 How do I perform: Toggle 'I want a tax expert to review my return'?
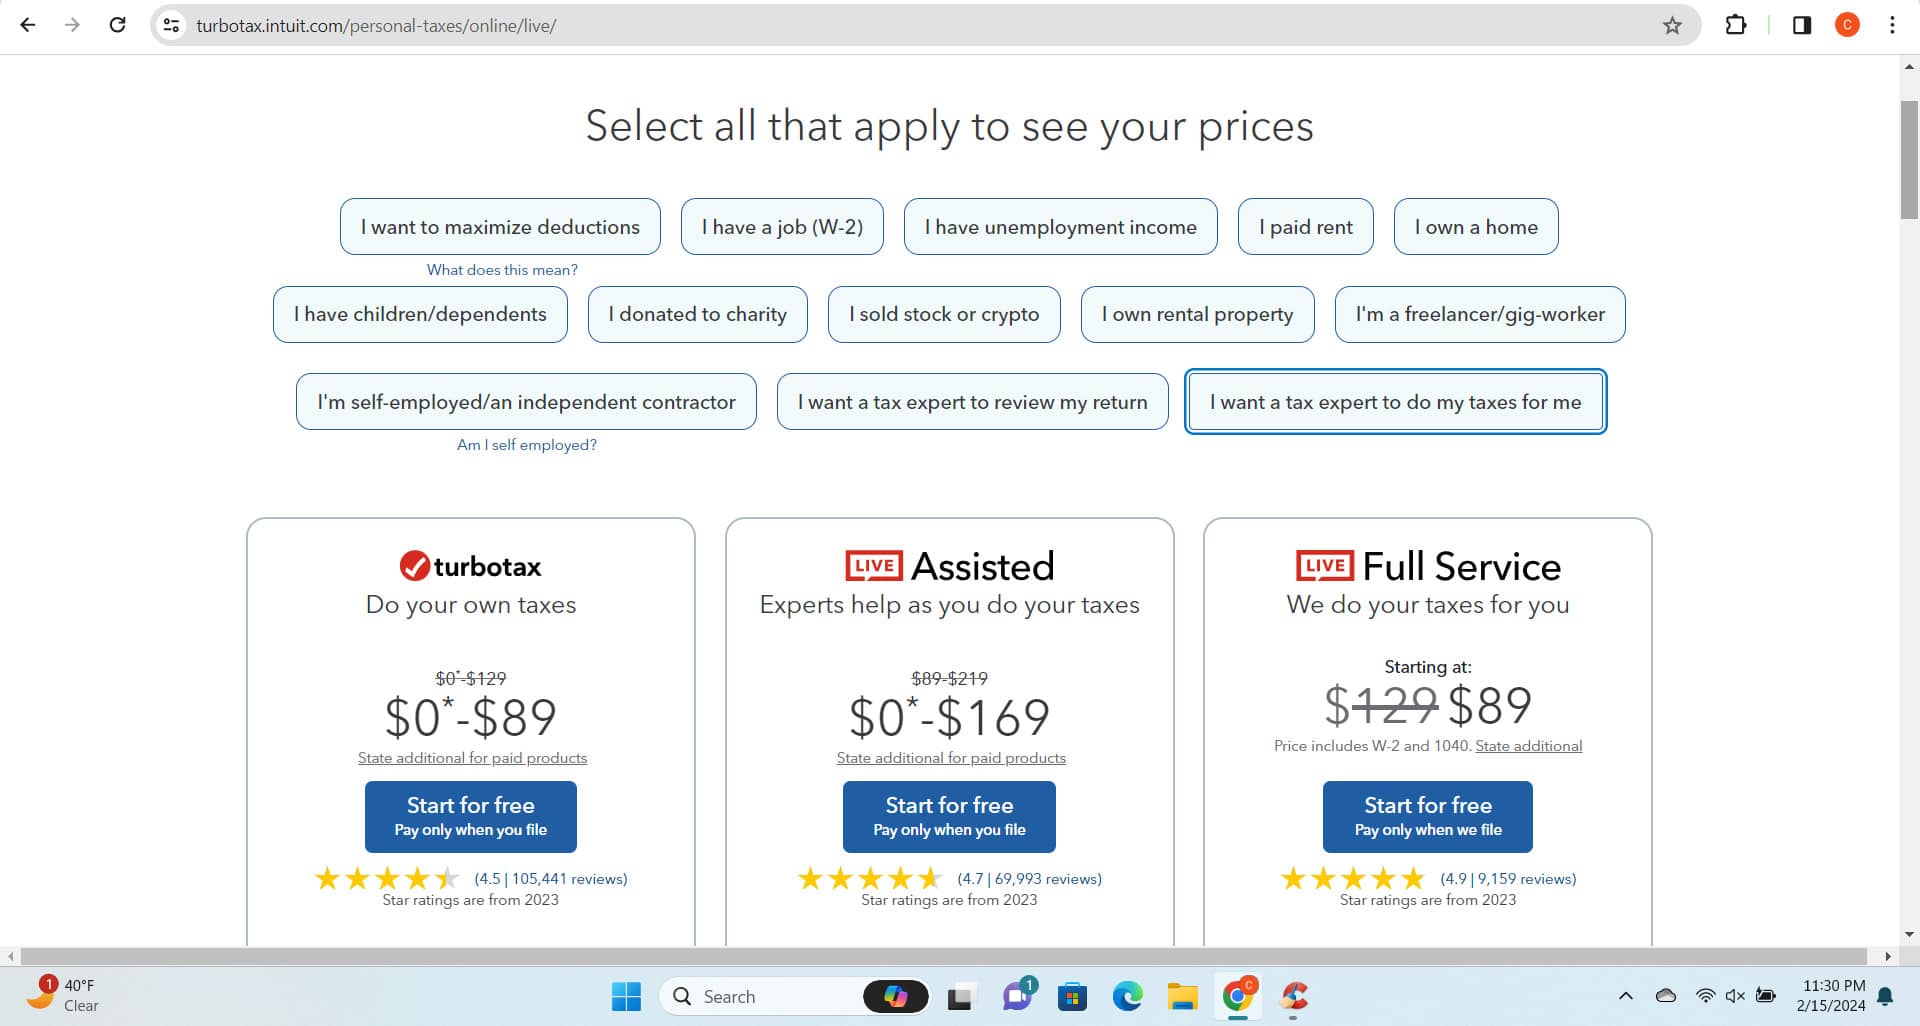point(973,402)
